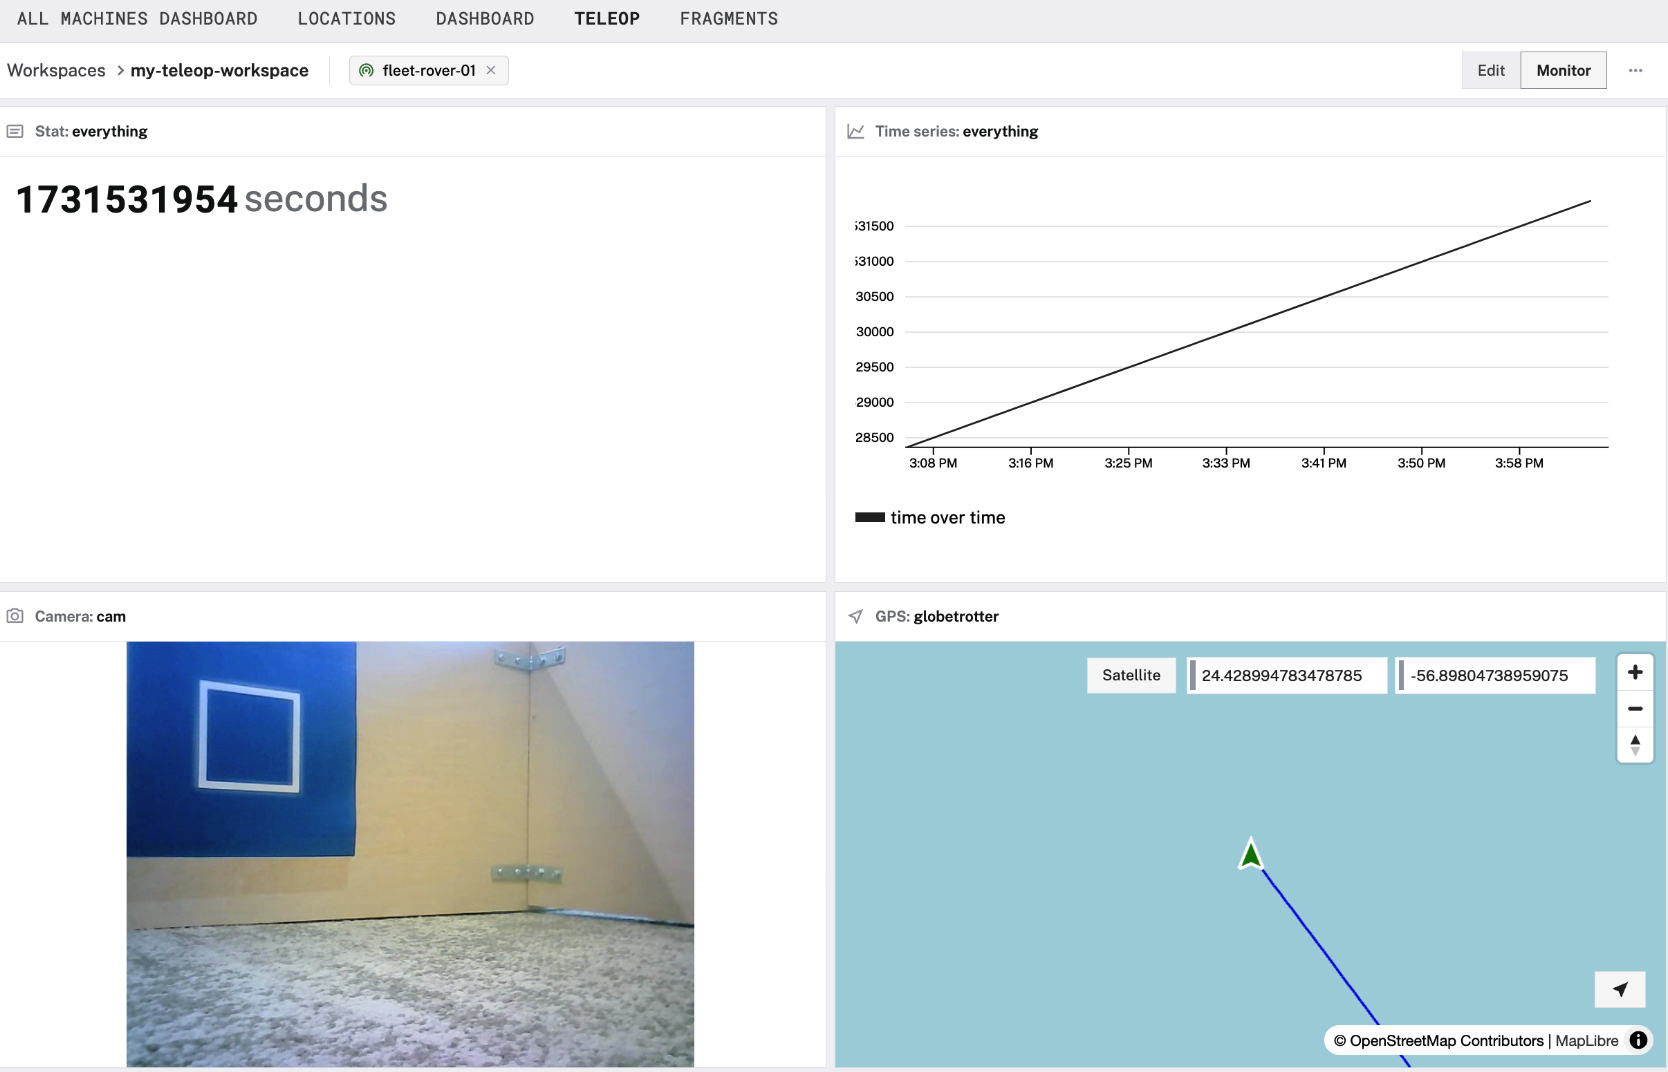Open map attribution info icon
Image resolution: width=1668 pixels, height=1072 pixels.
click(x=1638, y=1040)
